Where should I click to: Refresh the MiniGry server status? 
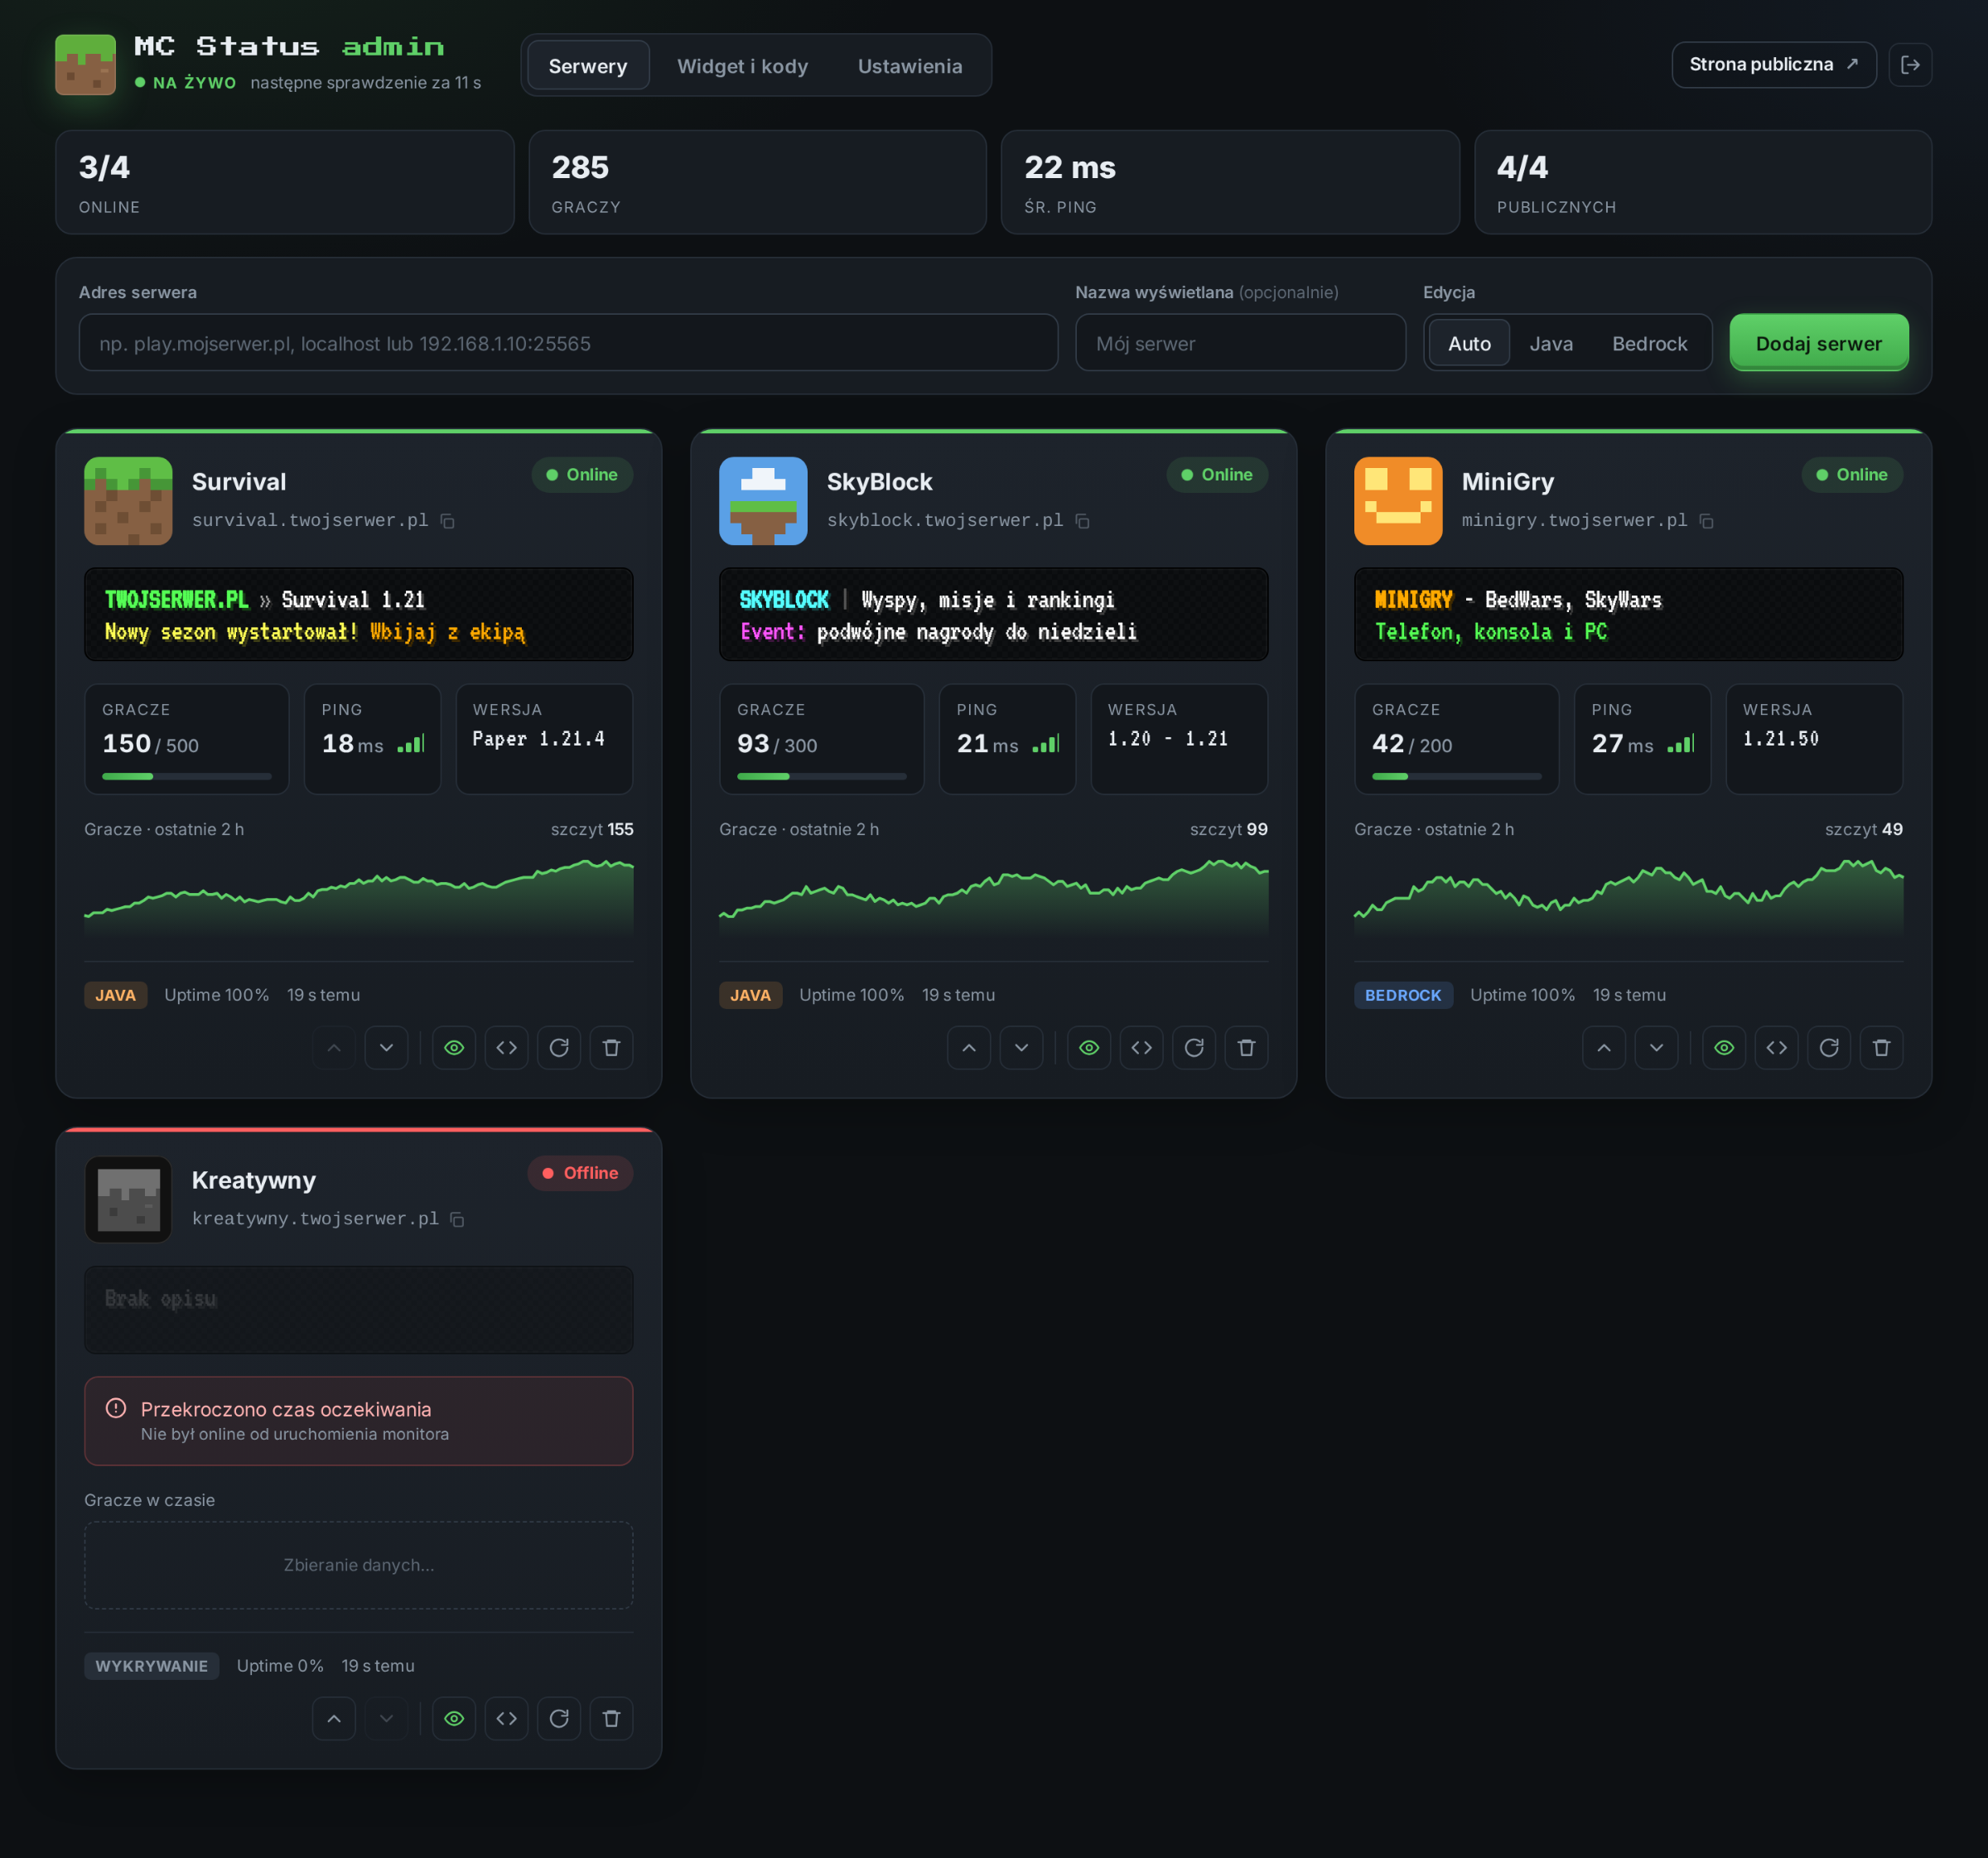pos(1829,1048)
